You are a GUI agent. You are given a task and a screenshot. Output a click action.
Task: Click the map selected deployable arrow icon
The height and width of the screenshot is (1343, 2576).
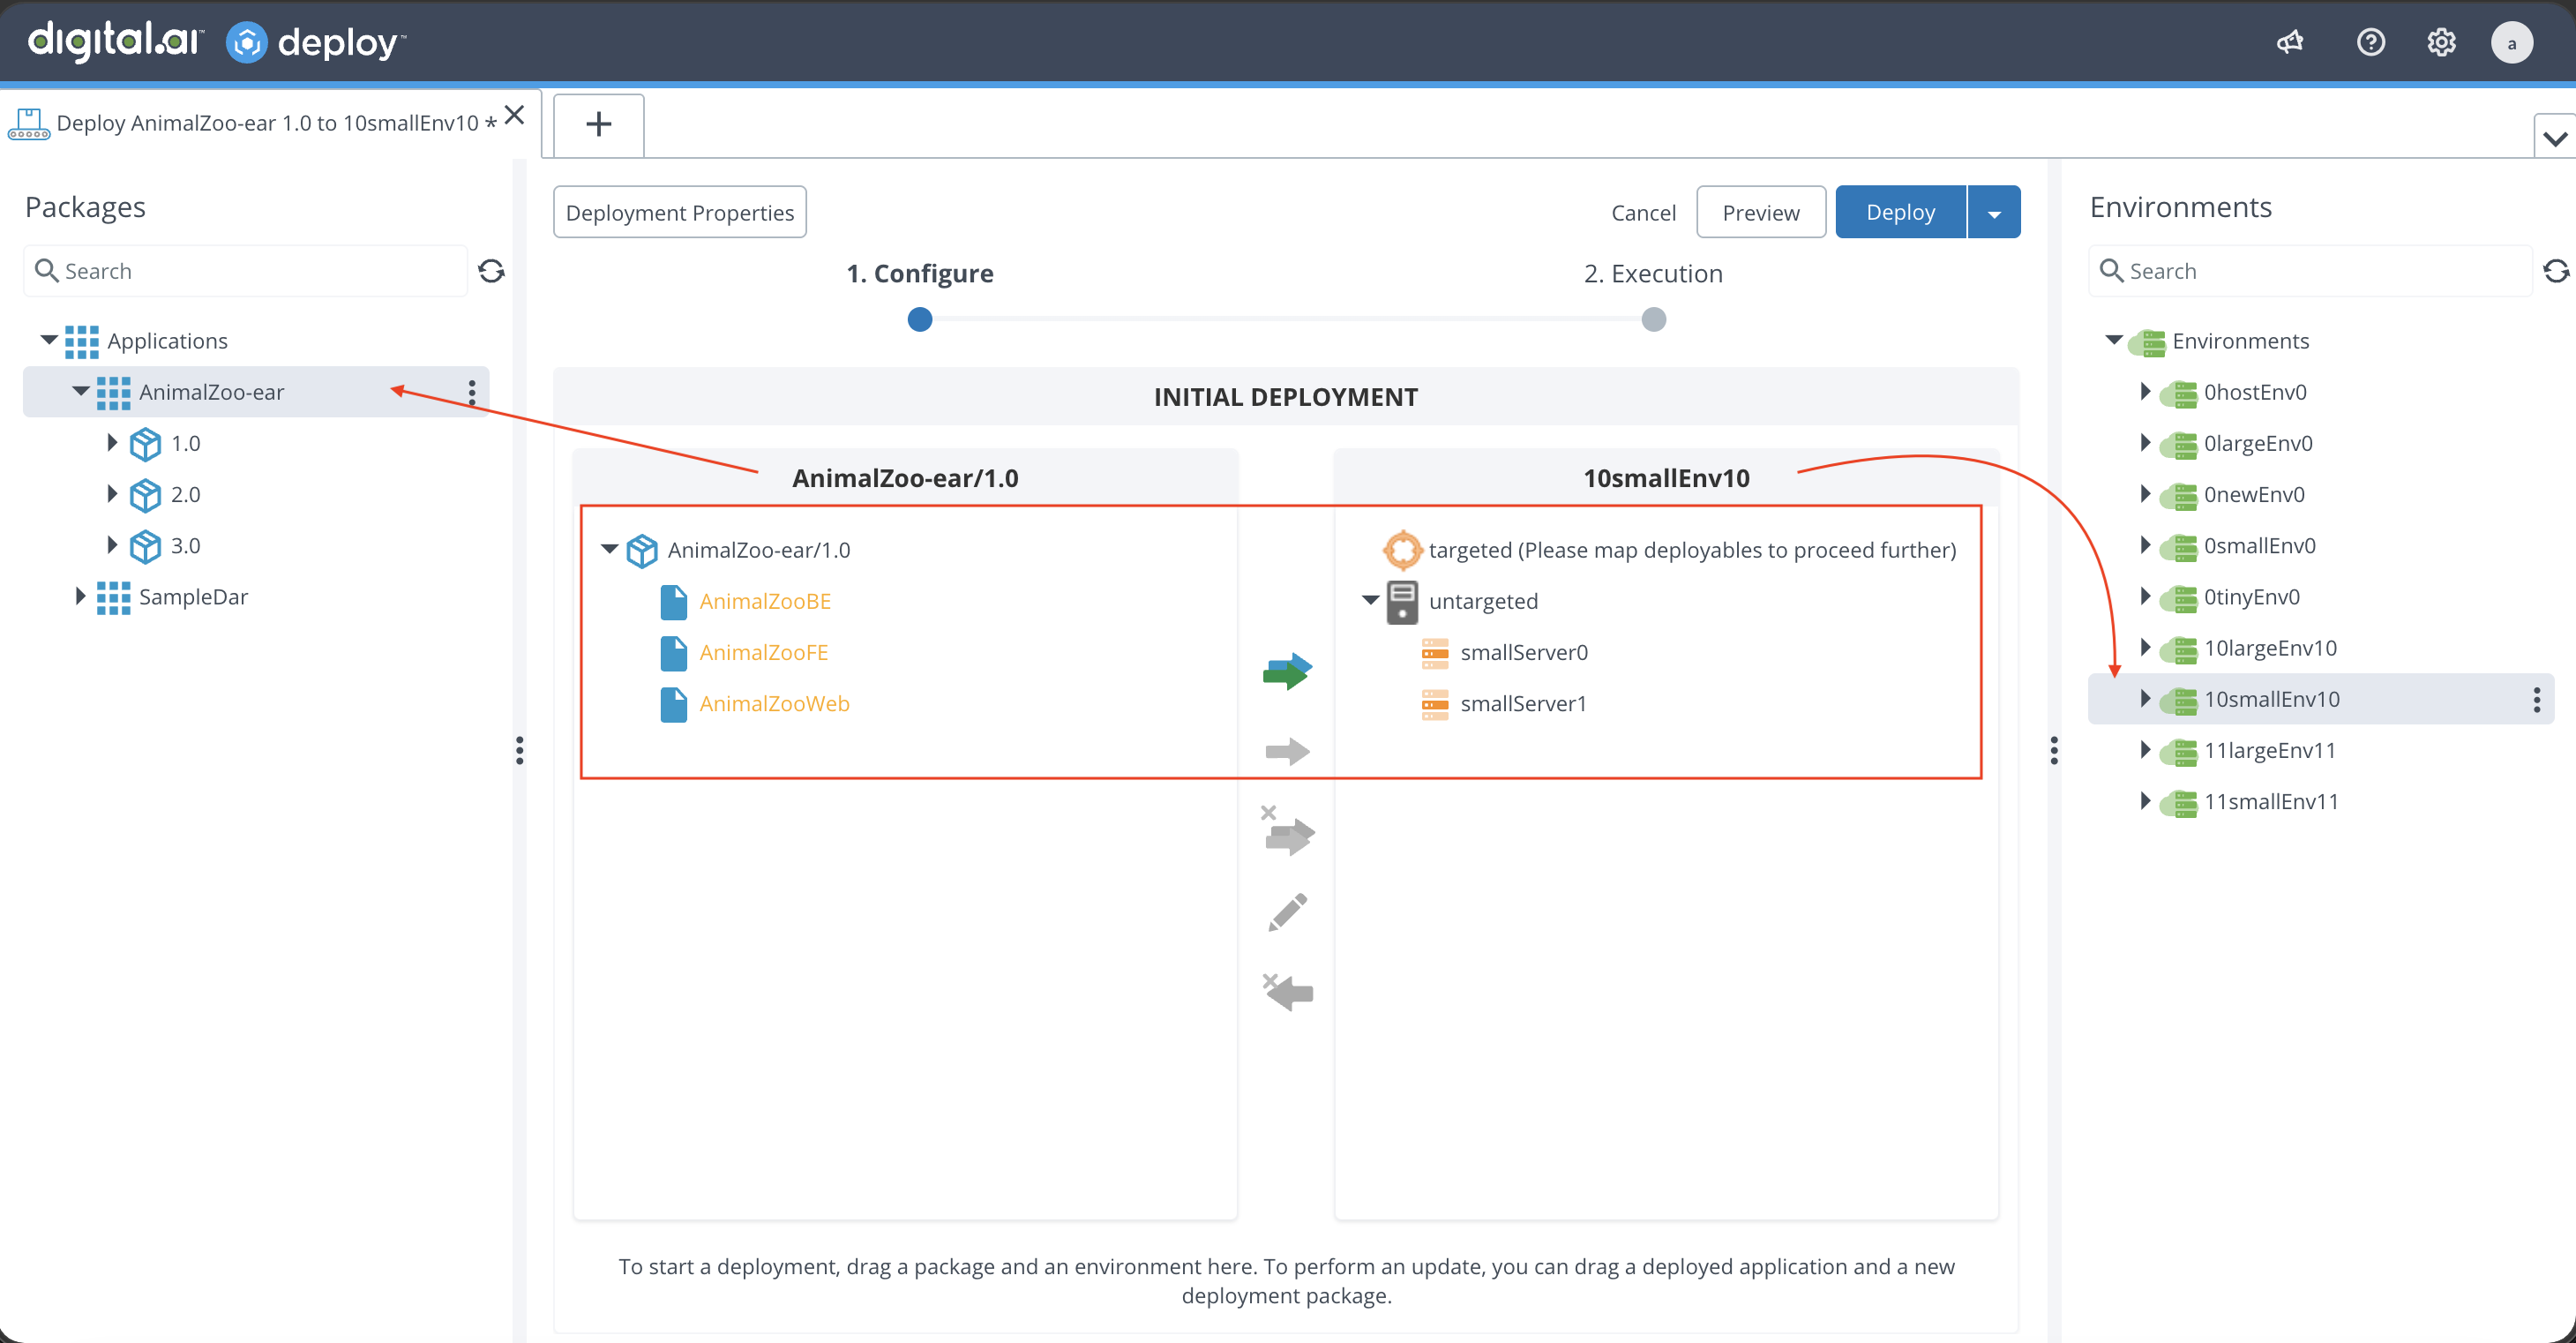tap(1287, 750)
